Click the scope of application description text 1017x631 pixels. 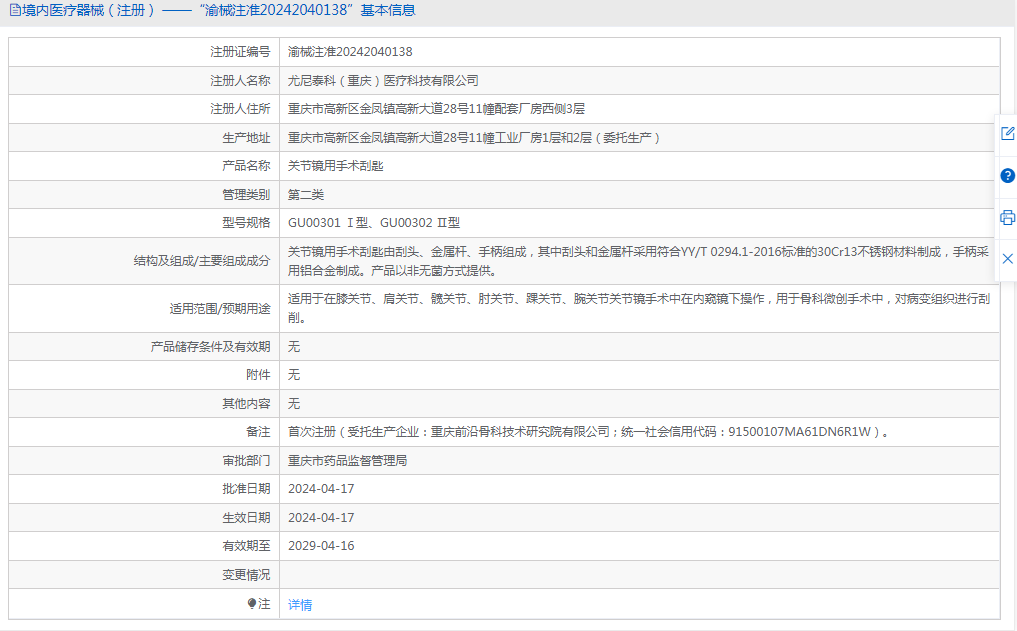coord(639,308)
